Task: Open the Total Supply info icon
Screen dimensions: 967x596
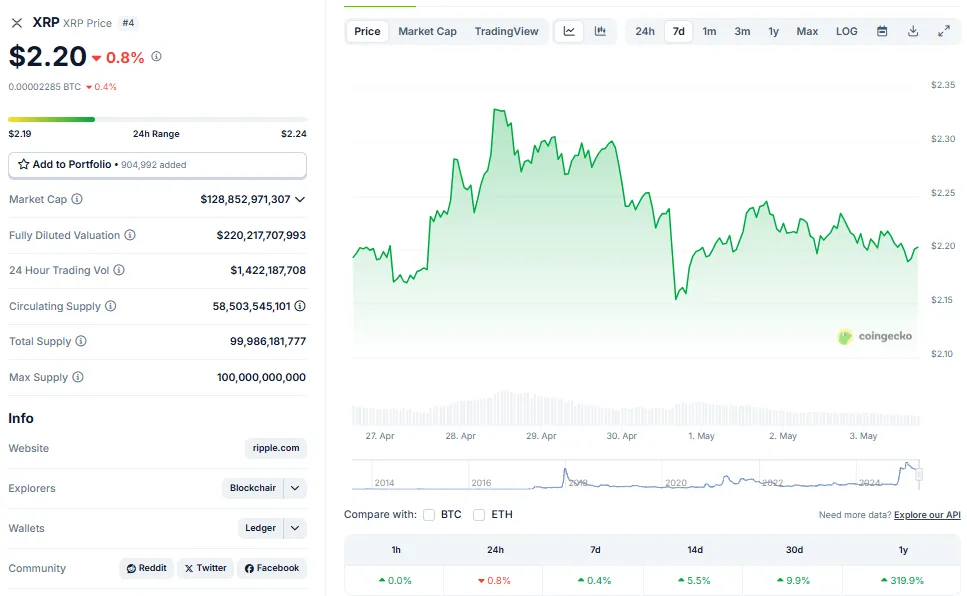Action: (81, 341)
